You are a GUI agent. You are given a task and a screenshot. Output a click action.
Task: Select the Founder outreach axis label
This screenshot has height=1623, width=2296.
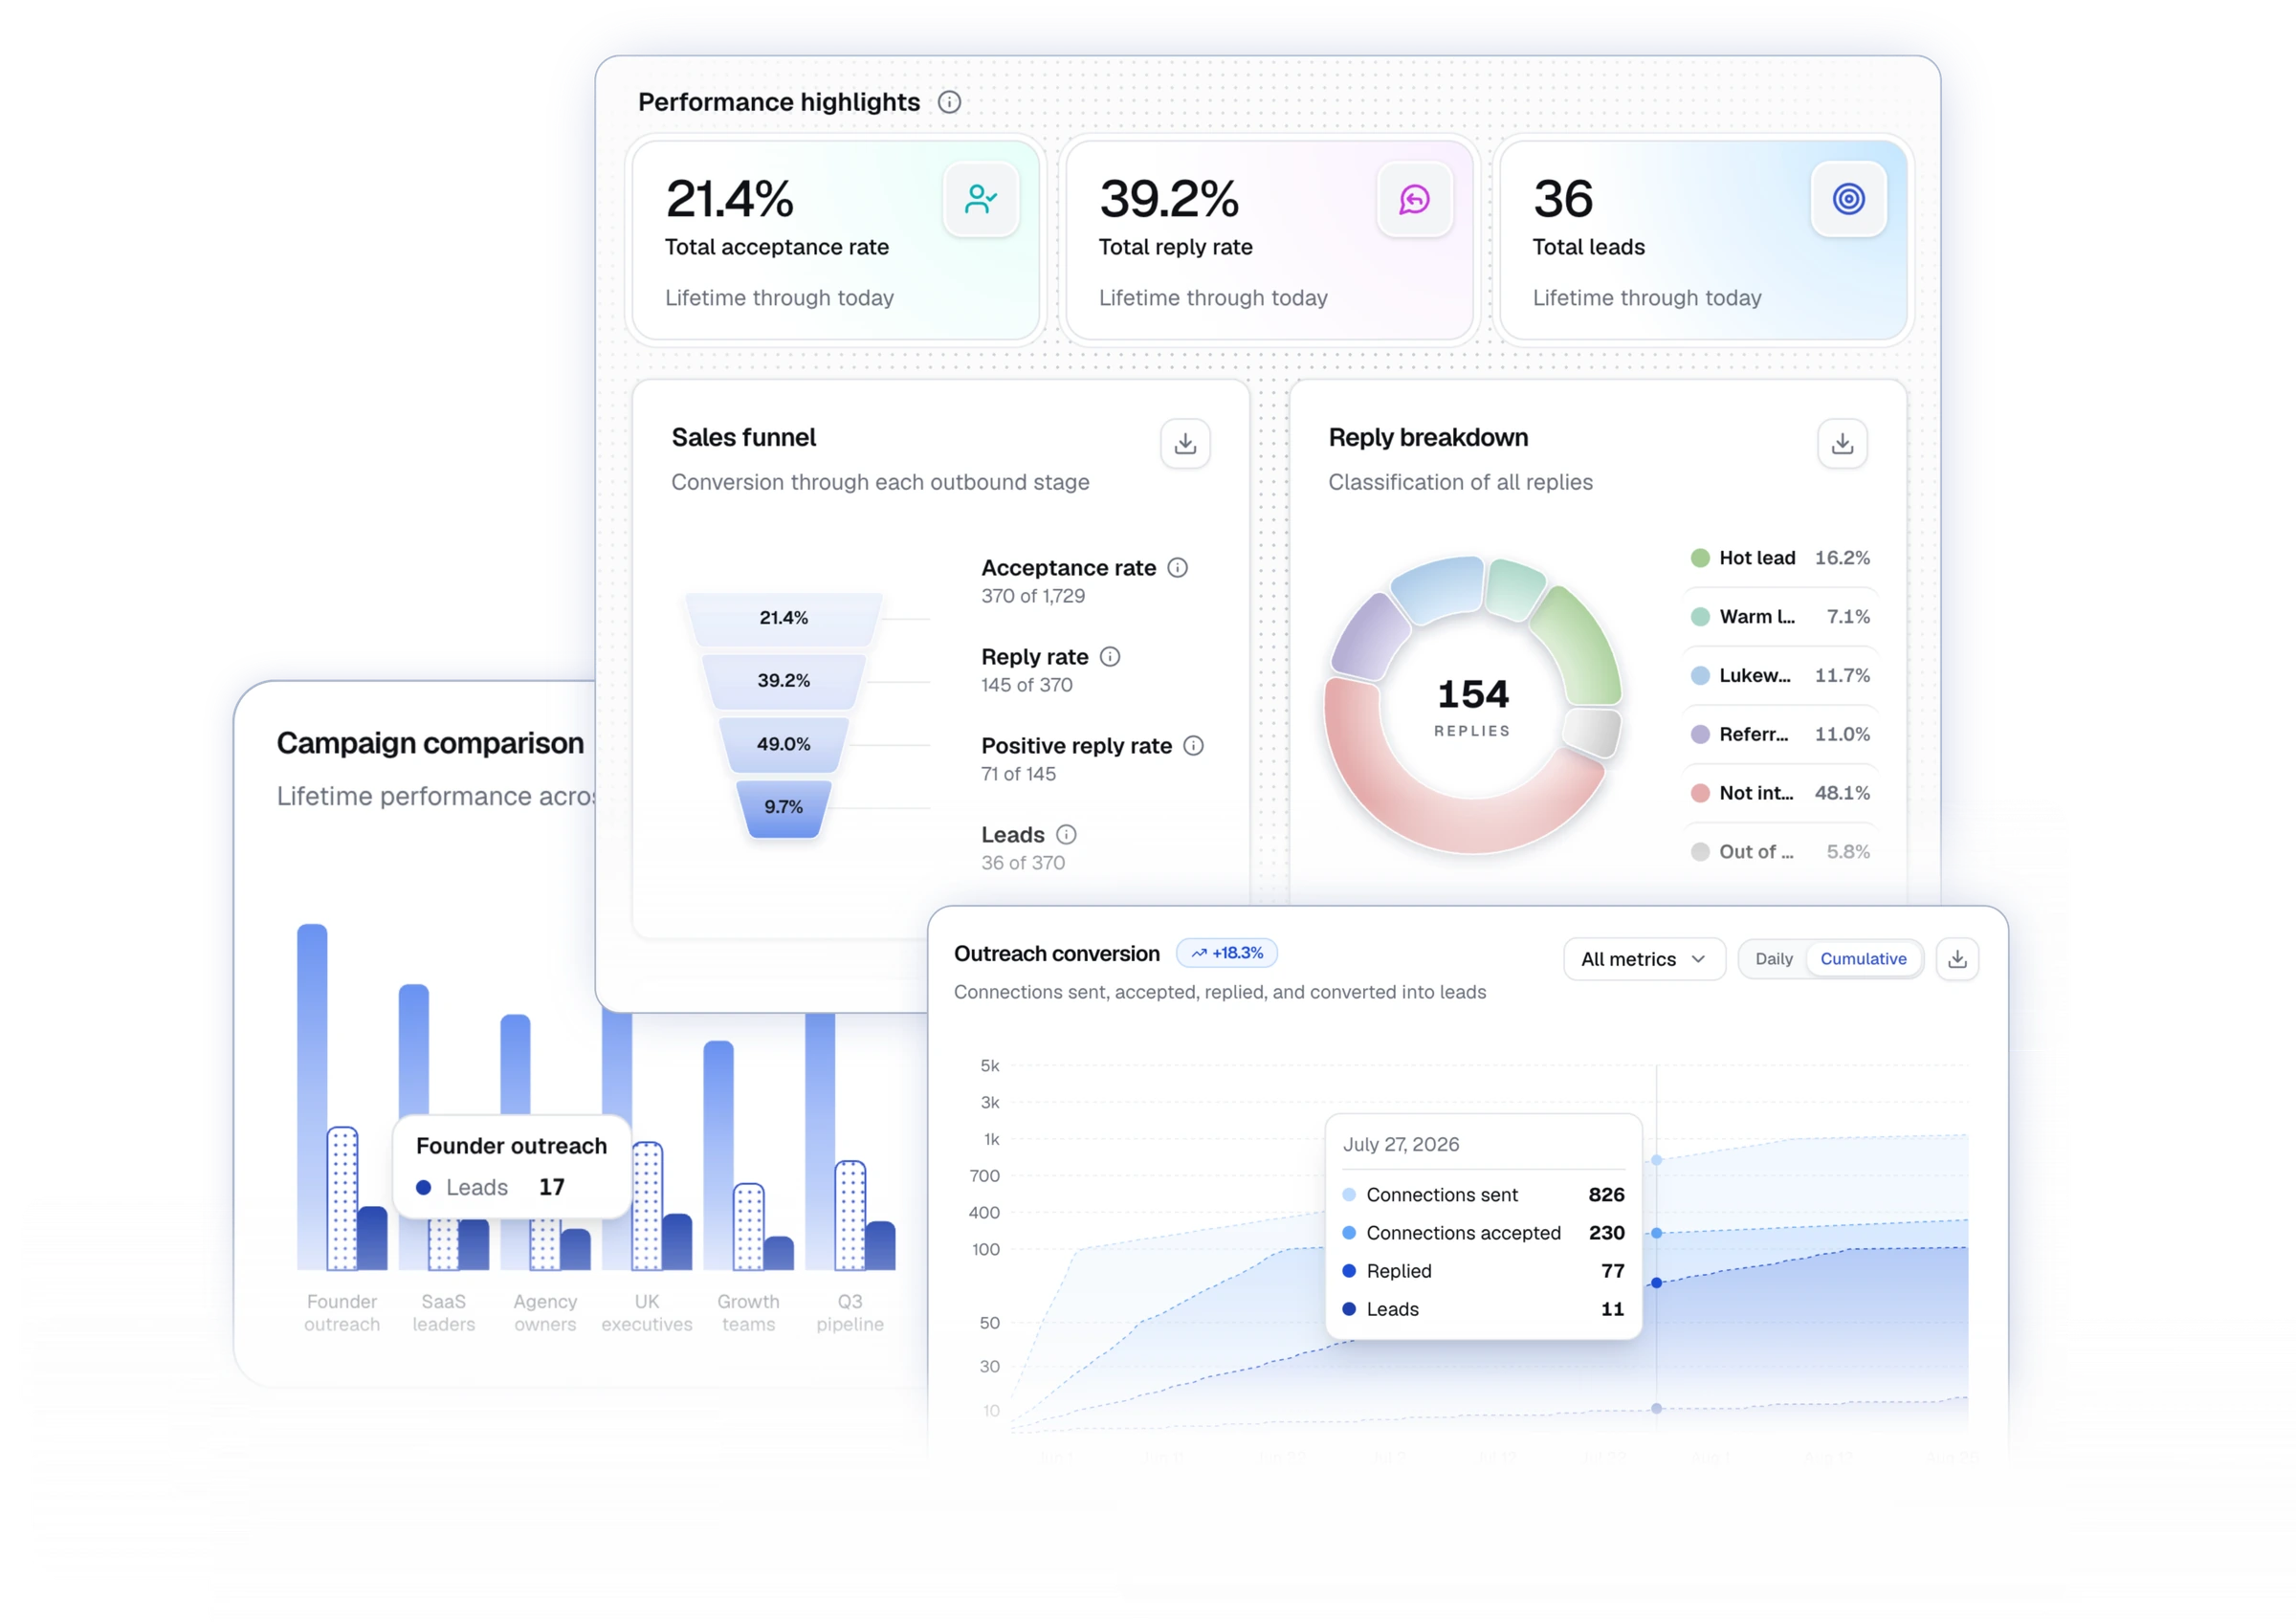pos(342,1313)
